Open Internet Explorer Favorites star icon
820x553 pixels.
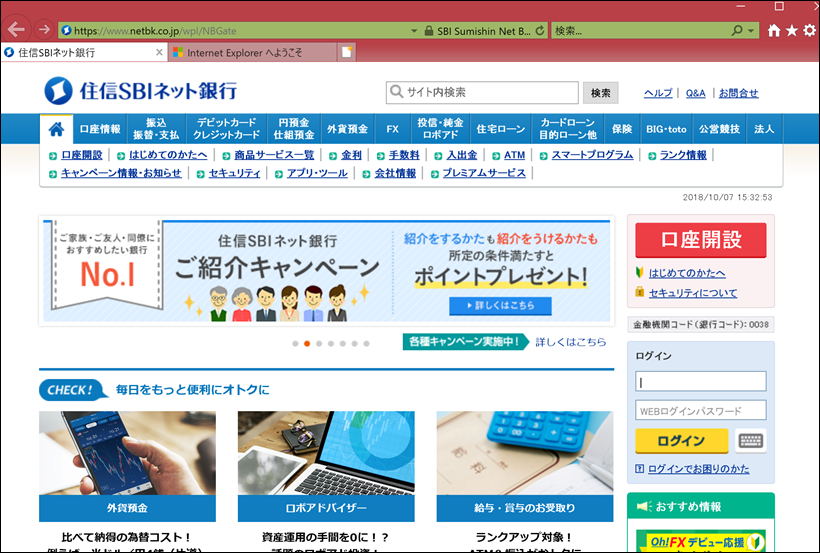791,31
